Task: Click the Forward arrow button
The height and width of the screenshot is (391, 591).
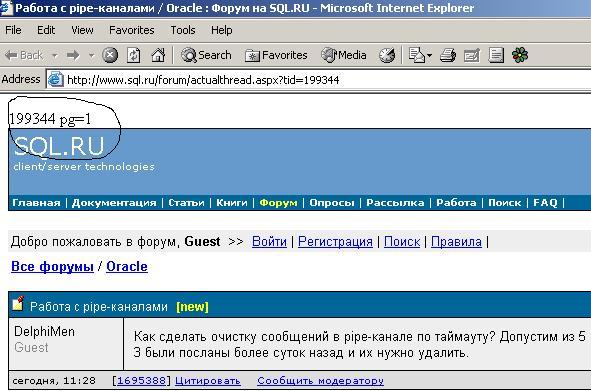Action: click(x=73, y=55)
